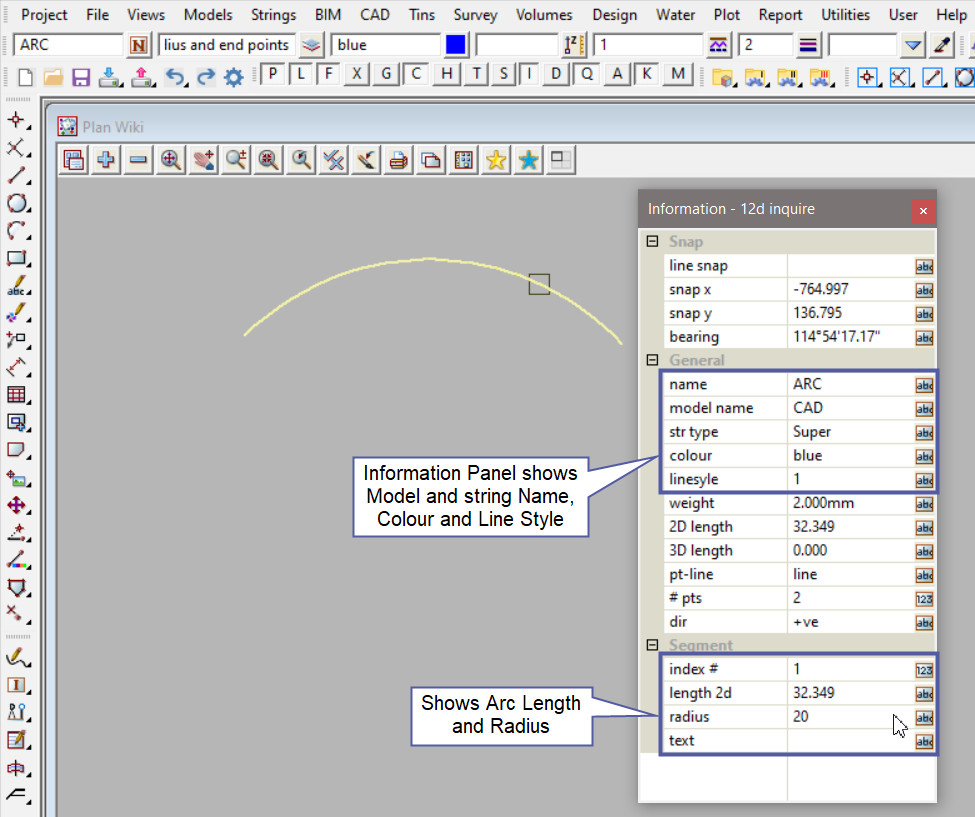Click the 'N' name button beside ARC field
The width and height of the screenshot is (975, 817).
[x=140, y=45]
